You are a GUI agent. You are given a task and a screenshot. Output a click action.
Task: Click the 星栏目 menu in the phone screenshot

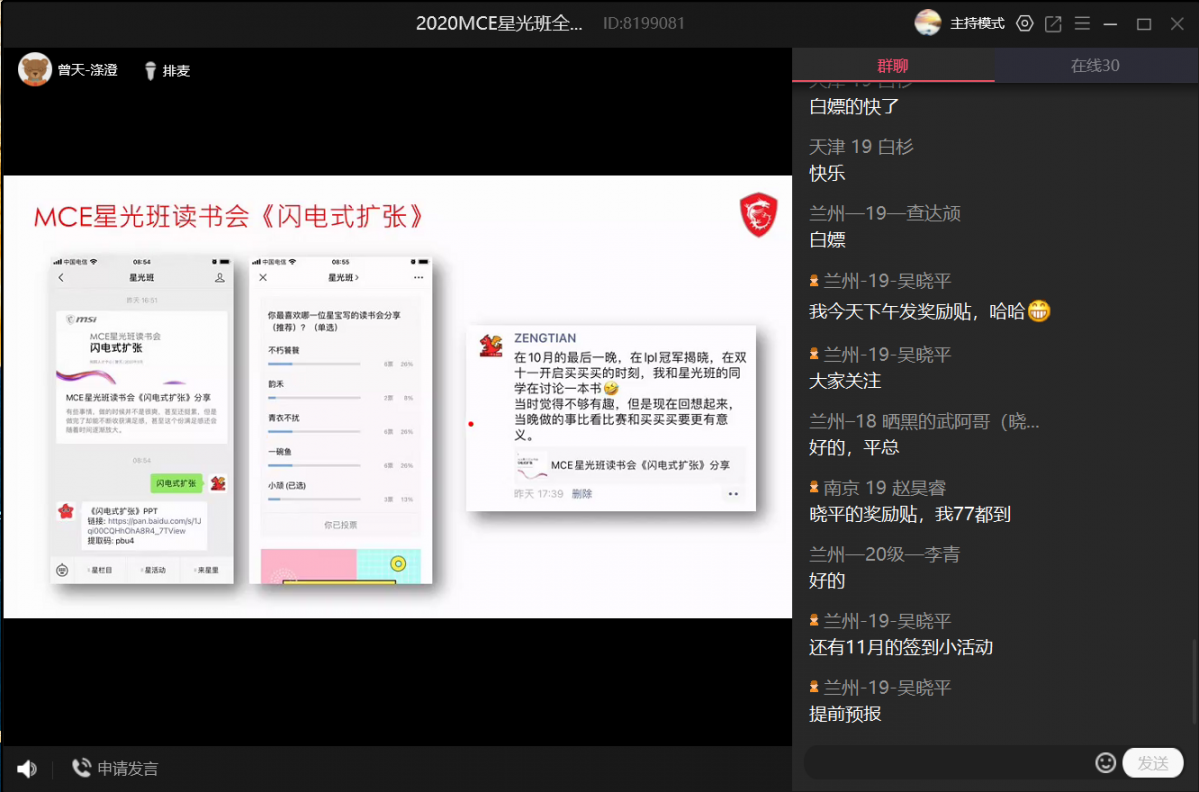(x=100, y=570)
